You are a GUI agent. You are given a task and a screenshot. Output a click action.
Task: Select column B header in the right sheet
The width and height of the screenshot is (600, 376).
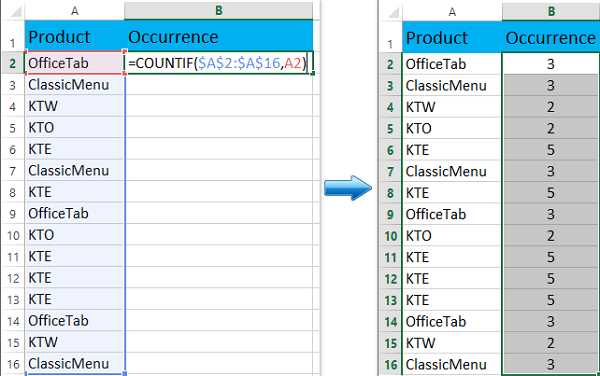pyautogui.click(x=551, y=11)
